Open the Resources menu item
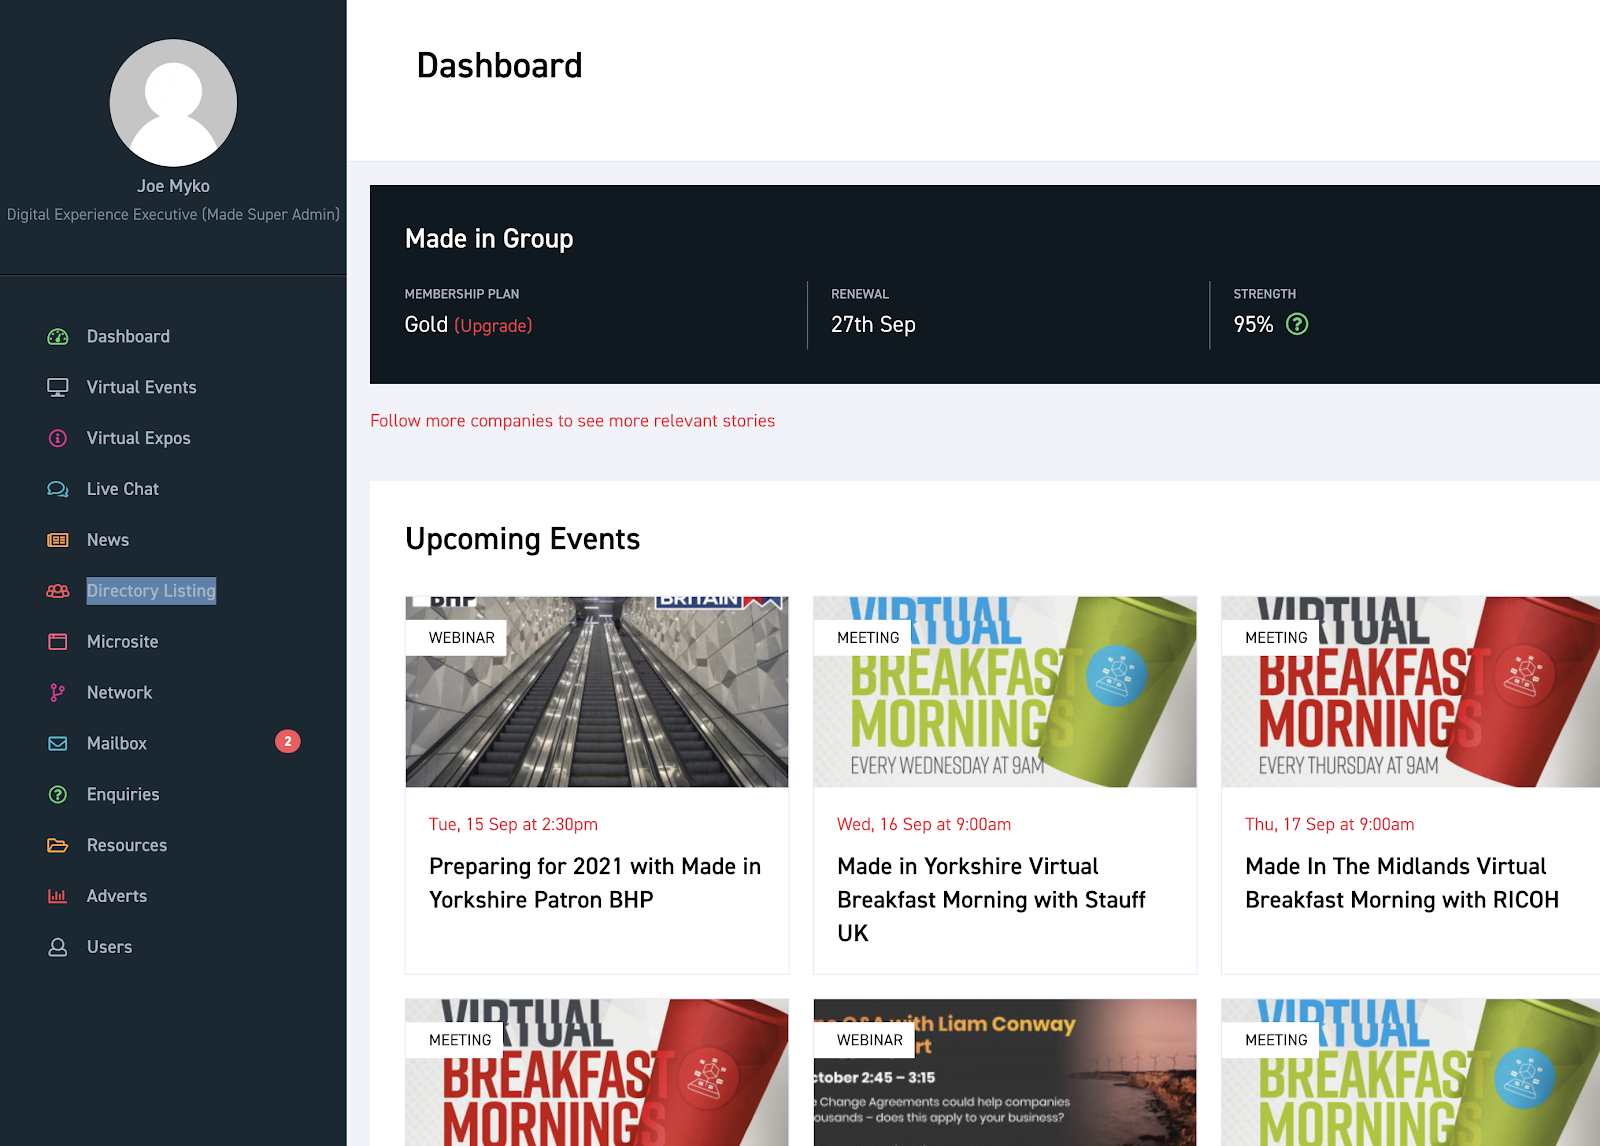 (x=127, y=846)
